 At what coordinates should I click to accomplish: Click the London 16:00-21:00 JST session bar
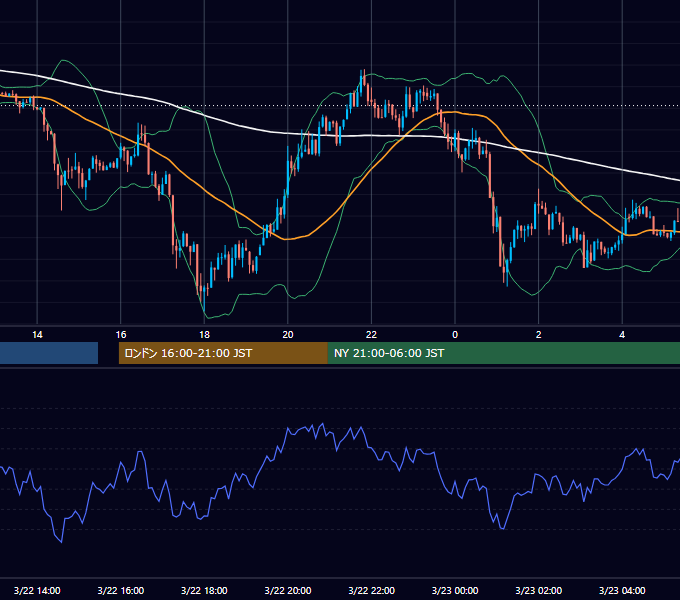[223, 353]
